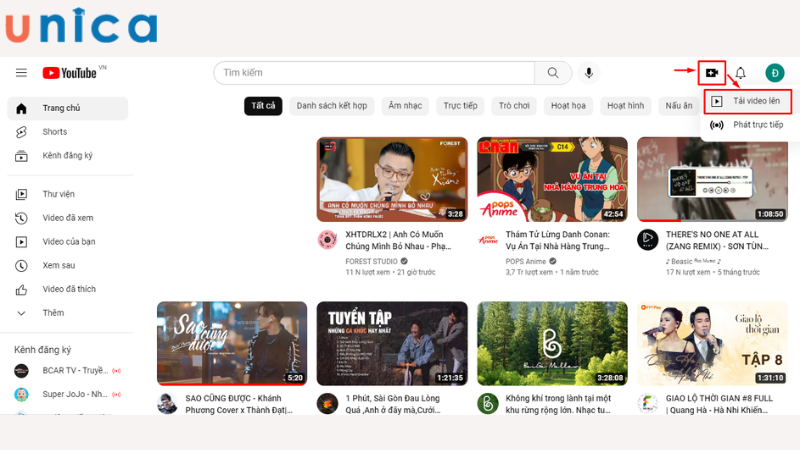800x450 pixels.
Task: Select the Trực tiếp filter chip
Action: click(460, 106)
